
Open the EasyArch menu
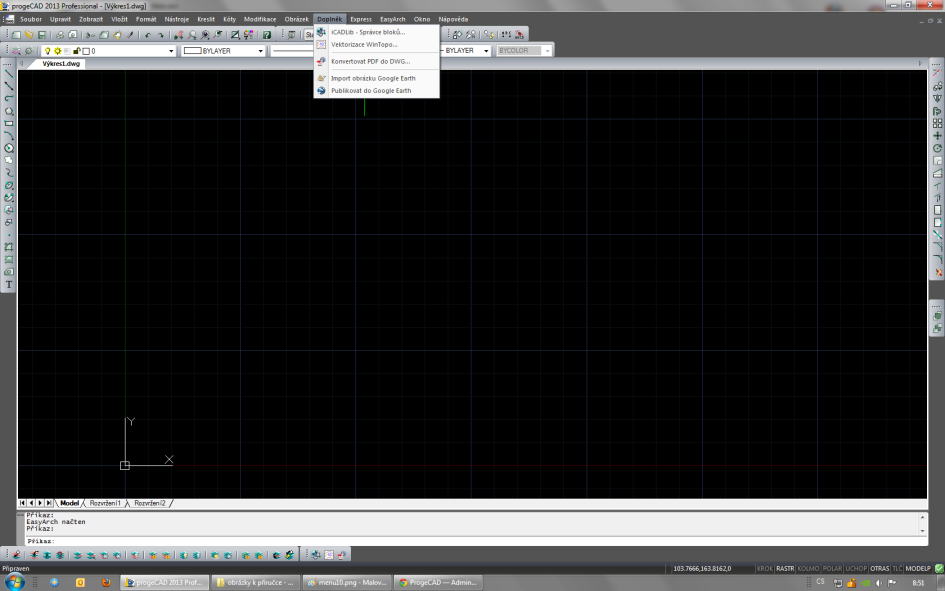392,19
